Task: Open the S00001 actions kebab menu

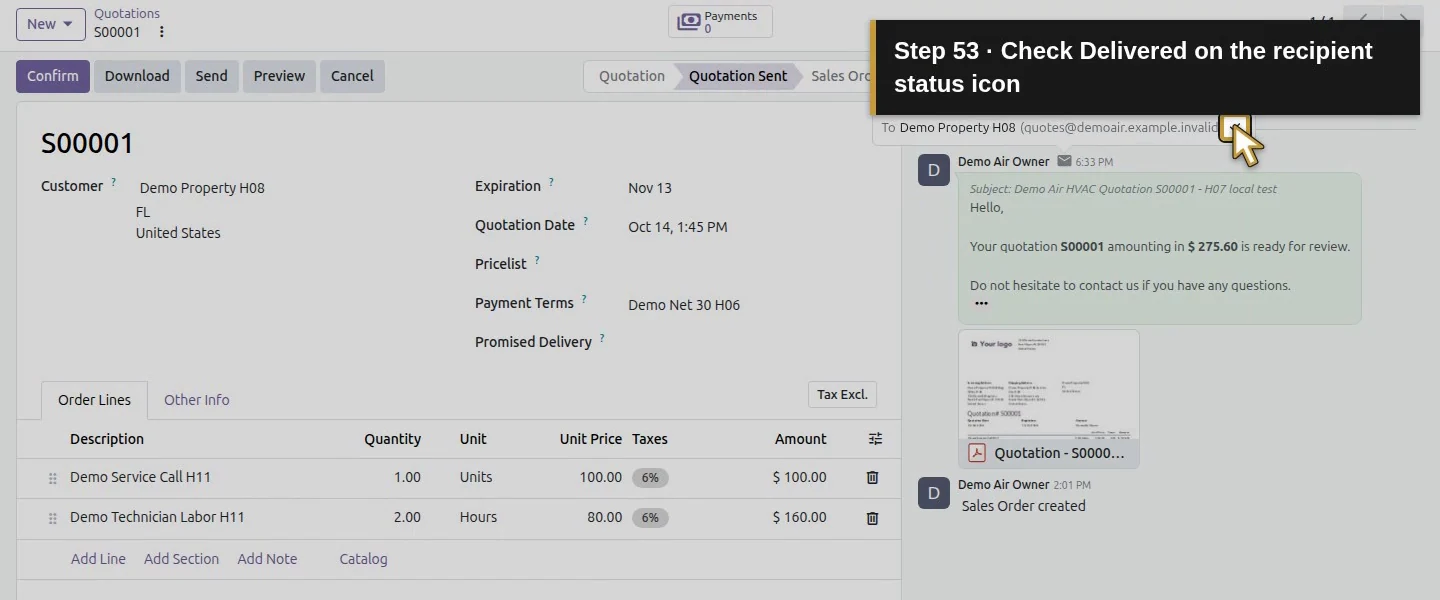Action: tap(162, 32)
